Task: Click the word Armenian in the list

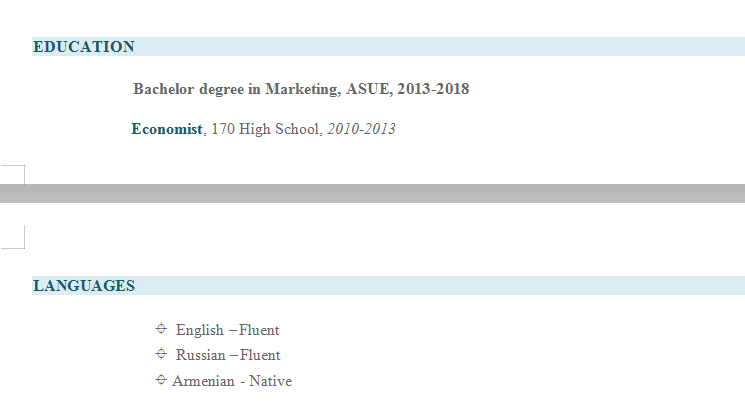Action: [203, 381]
